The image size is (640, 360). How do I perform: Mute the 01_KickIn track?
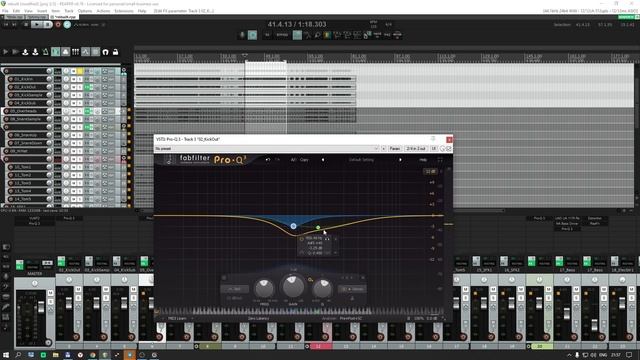74,79
